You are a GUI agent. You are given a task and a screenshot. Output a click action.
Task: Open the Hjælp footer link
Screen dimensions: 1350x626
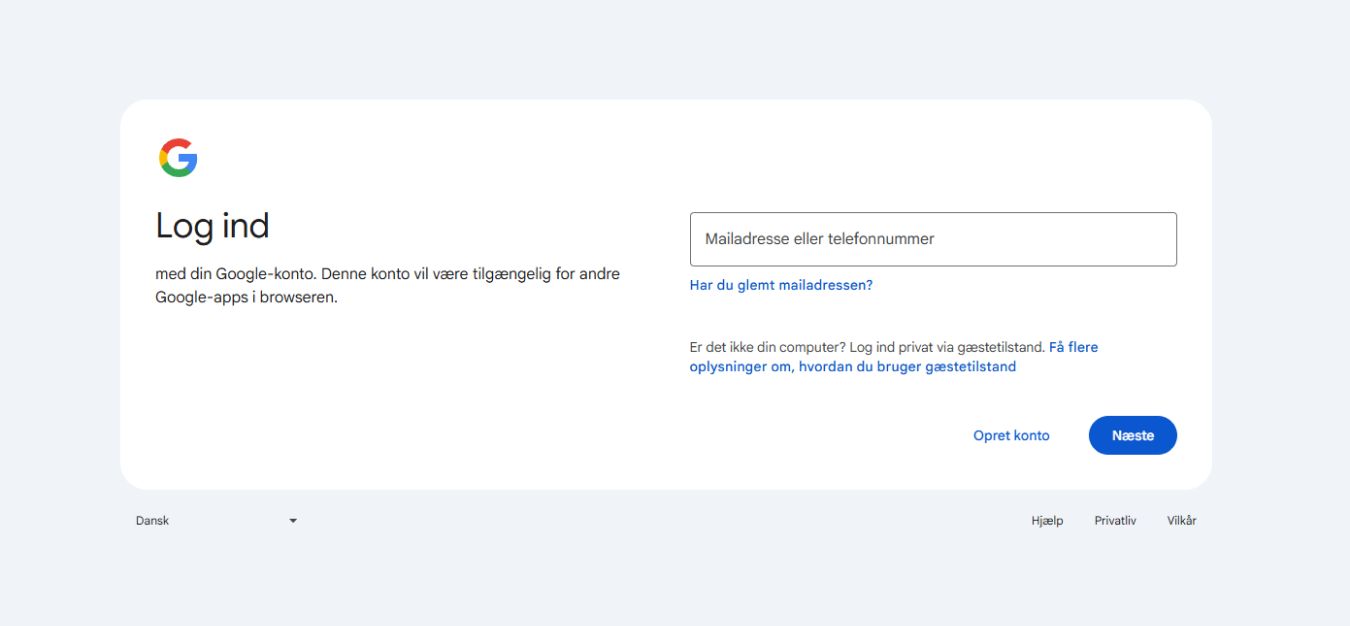1047,521
